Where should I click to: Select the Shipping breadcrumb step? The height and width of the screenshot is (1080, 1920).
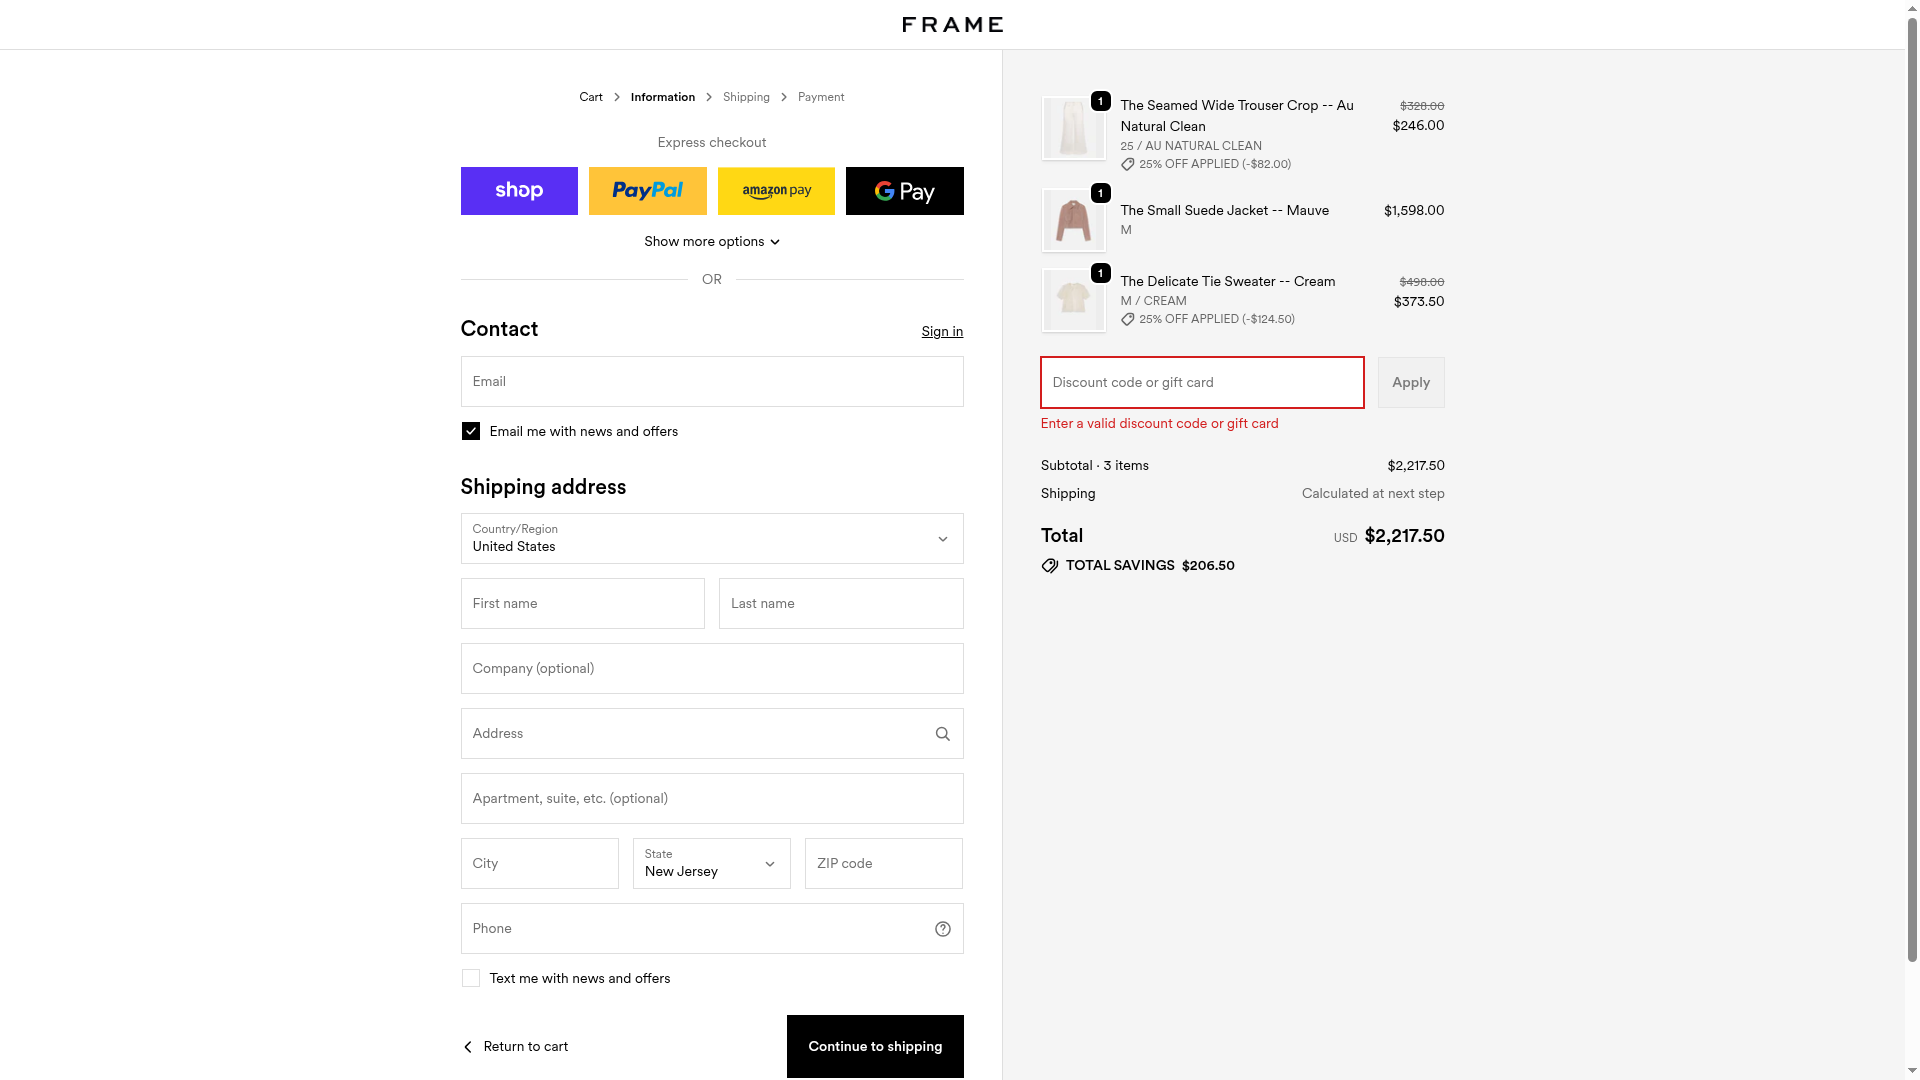click(x=746, y=97)
